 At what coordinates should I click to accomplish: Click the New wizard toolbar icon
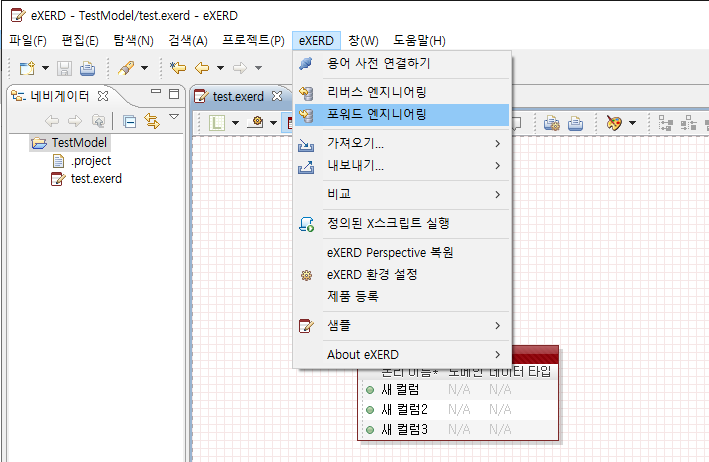[27, 68]
